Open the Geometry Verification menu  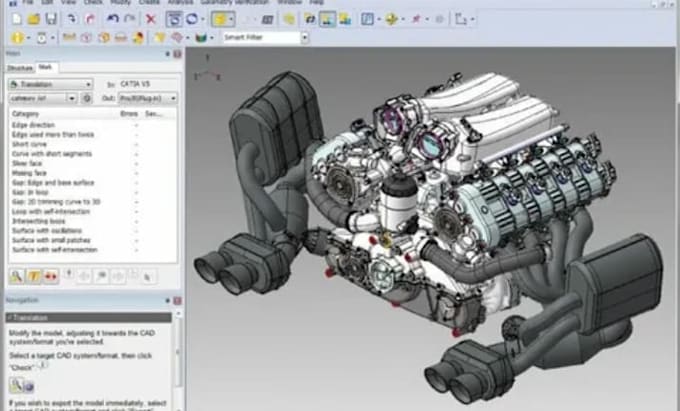pyautogui.click(x=235, y=2)
